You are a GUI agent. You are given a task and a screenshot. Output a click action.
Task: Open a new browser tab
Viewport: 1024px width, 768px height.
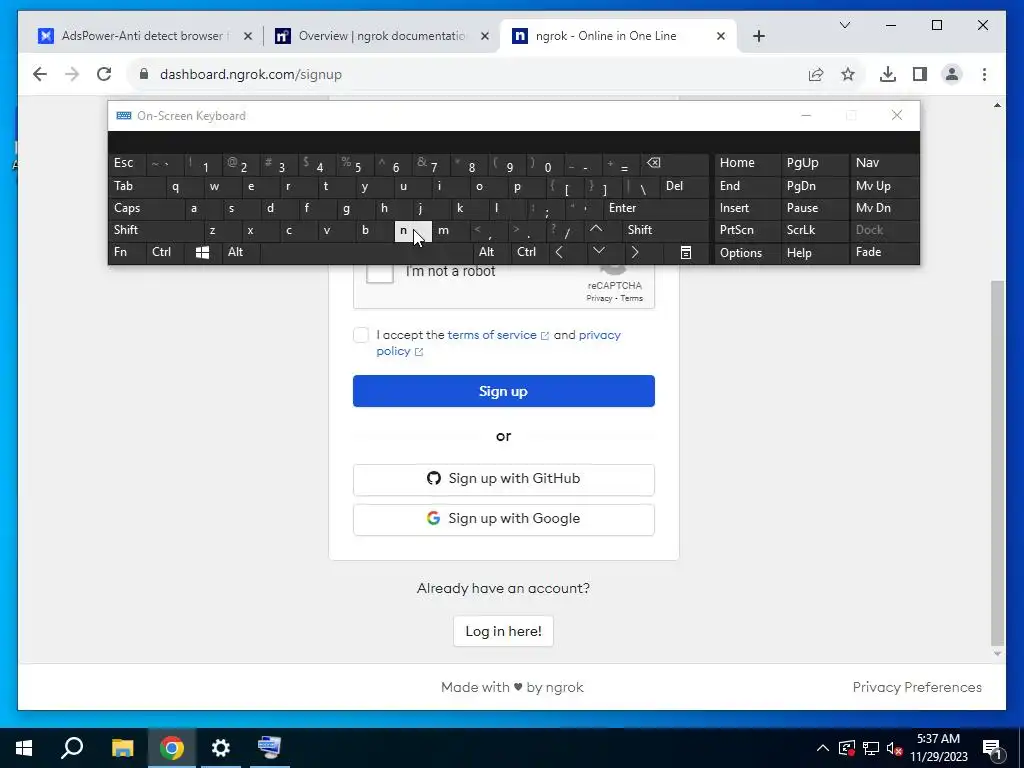[x=758, y=36]
